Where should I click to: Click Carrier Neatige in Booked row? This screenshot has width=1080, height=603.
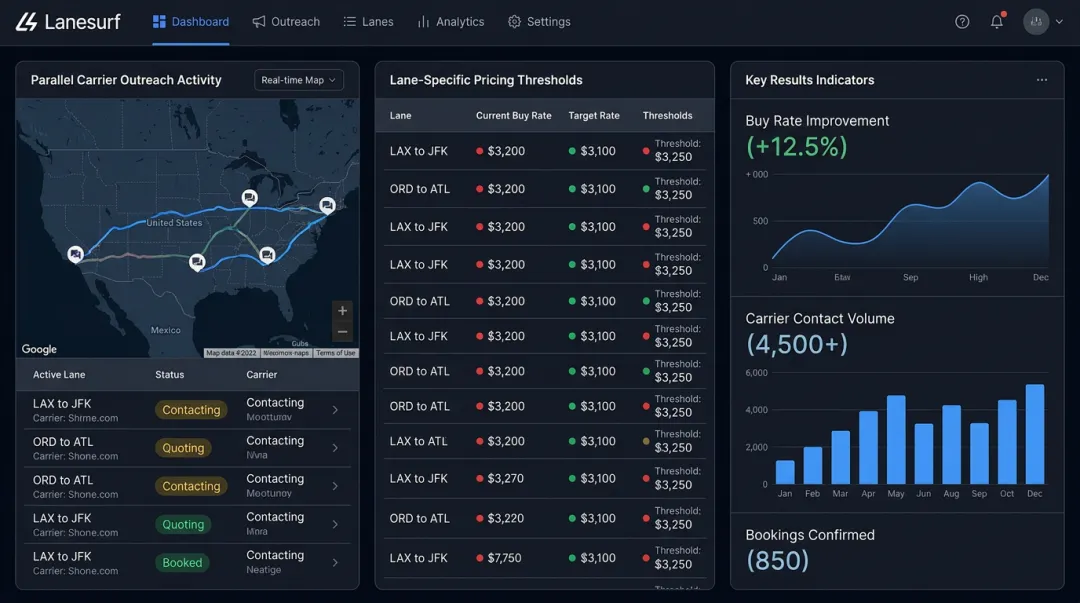pos(264,570)
